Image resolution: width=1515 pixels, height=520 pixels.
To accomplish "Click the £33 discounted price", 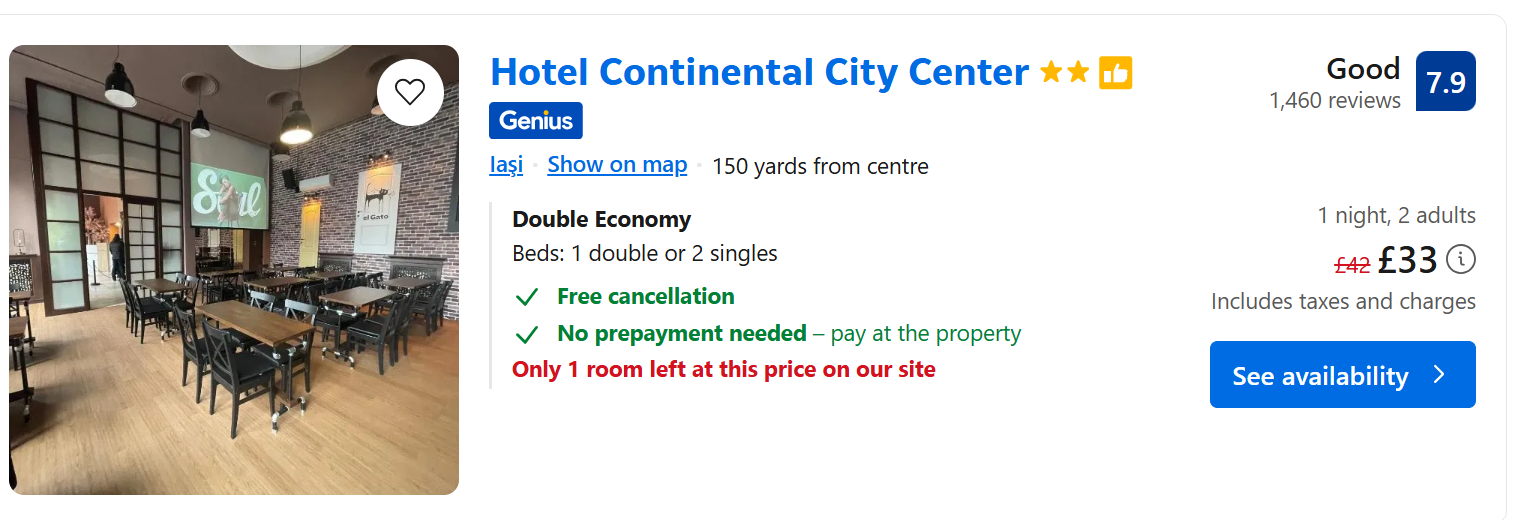I will 1407,261.
